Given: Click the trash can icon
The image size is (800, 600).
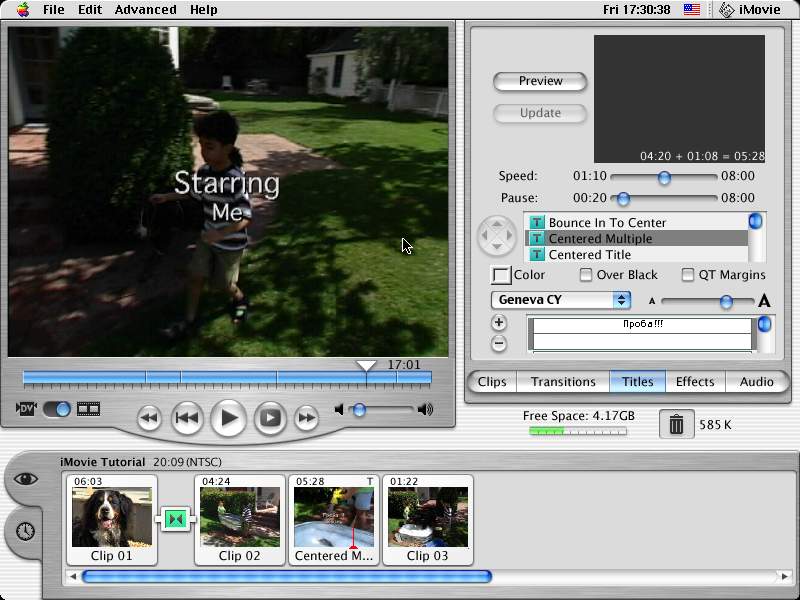Looking at the screenshot, I should point(677,424).
